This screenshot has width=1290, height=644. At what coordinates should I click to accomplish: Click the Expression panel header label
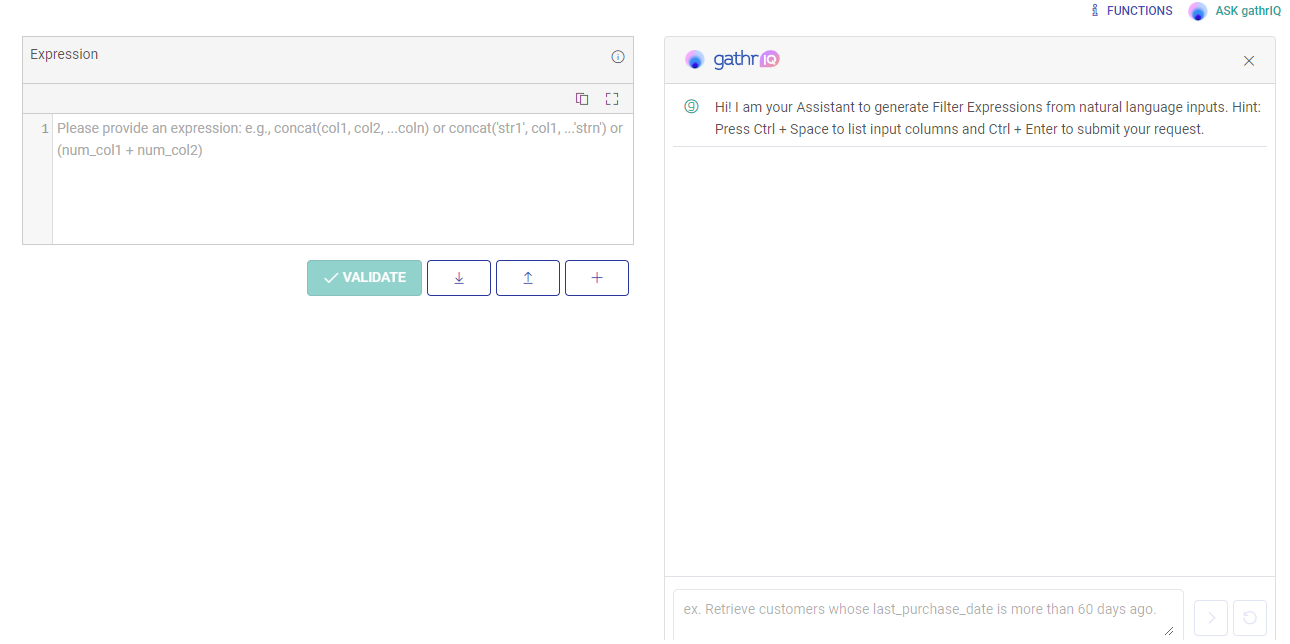[64, 54]
